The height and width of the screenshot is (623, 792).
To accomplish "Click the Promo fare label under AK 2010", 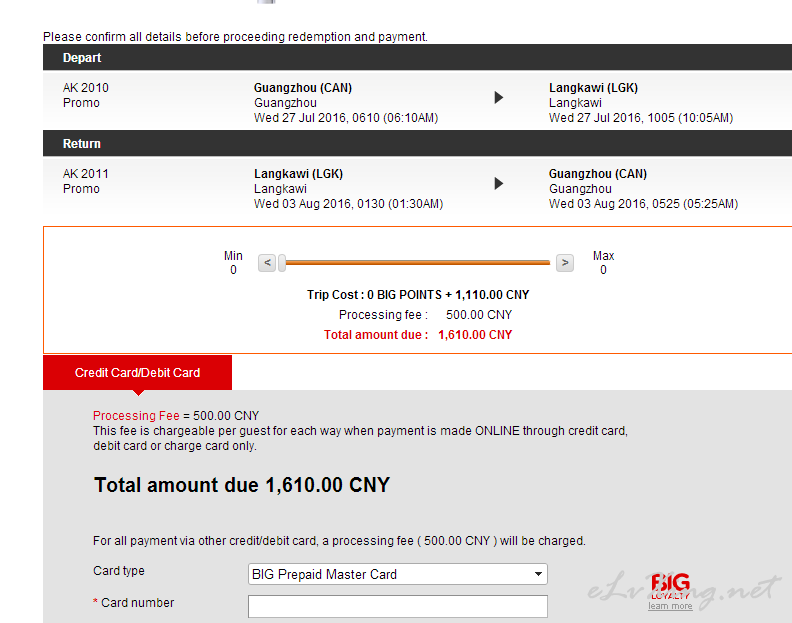I will [81, 103].
